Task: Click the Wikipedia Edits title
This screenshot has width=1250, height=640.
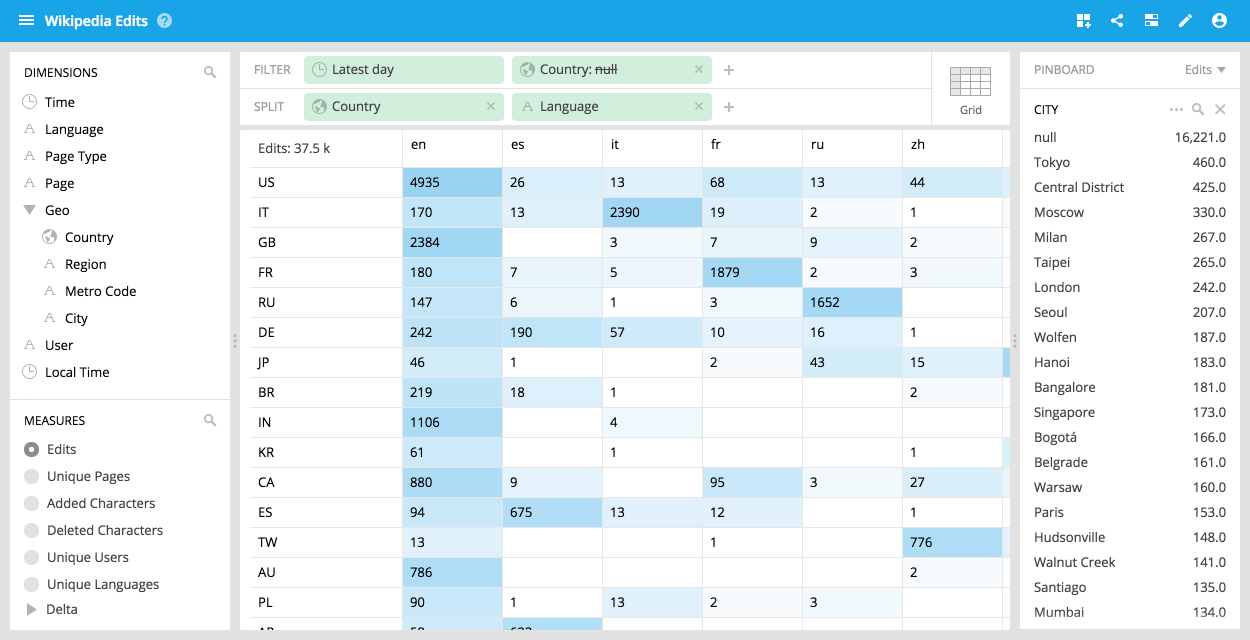Action: click(x=96, y=20)
